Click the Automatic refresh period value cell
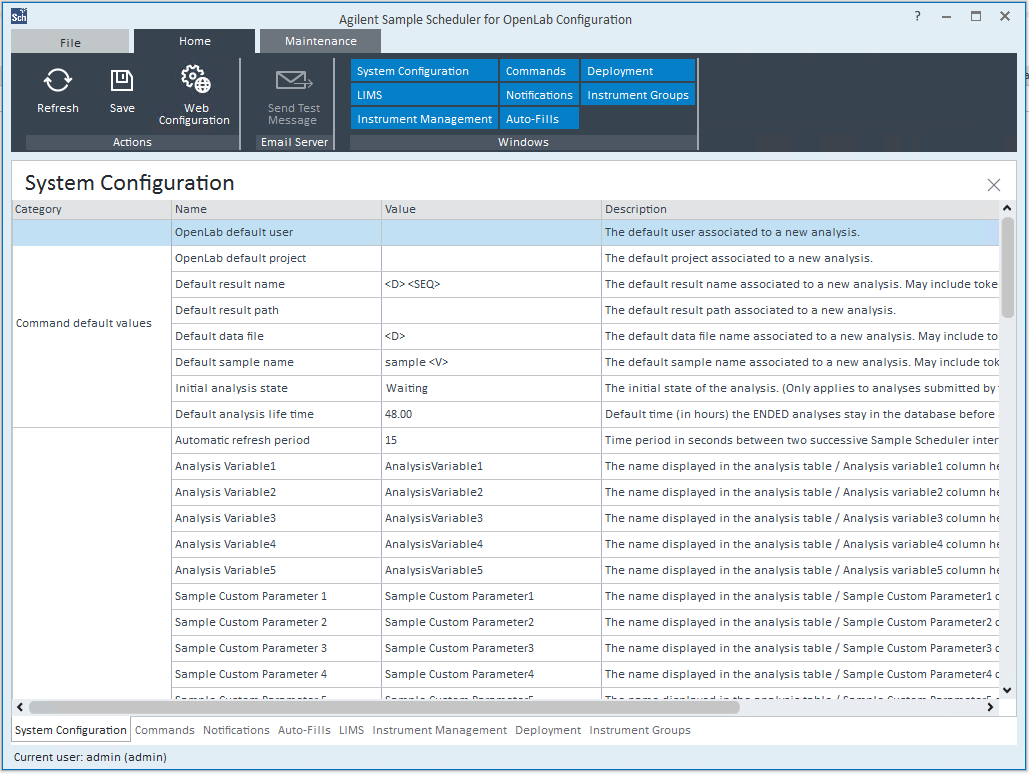 pos(491,440)
